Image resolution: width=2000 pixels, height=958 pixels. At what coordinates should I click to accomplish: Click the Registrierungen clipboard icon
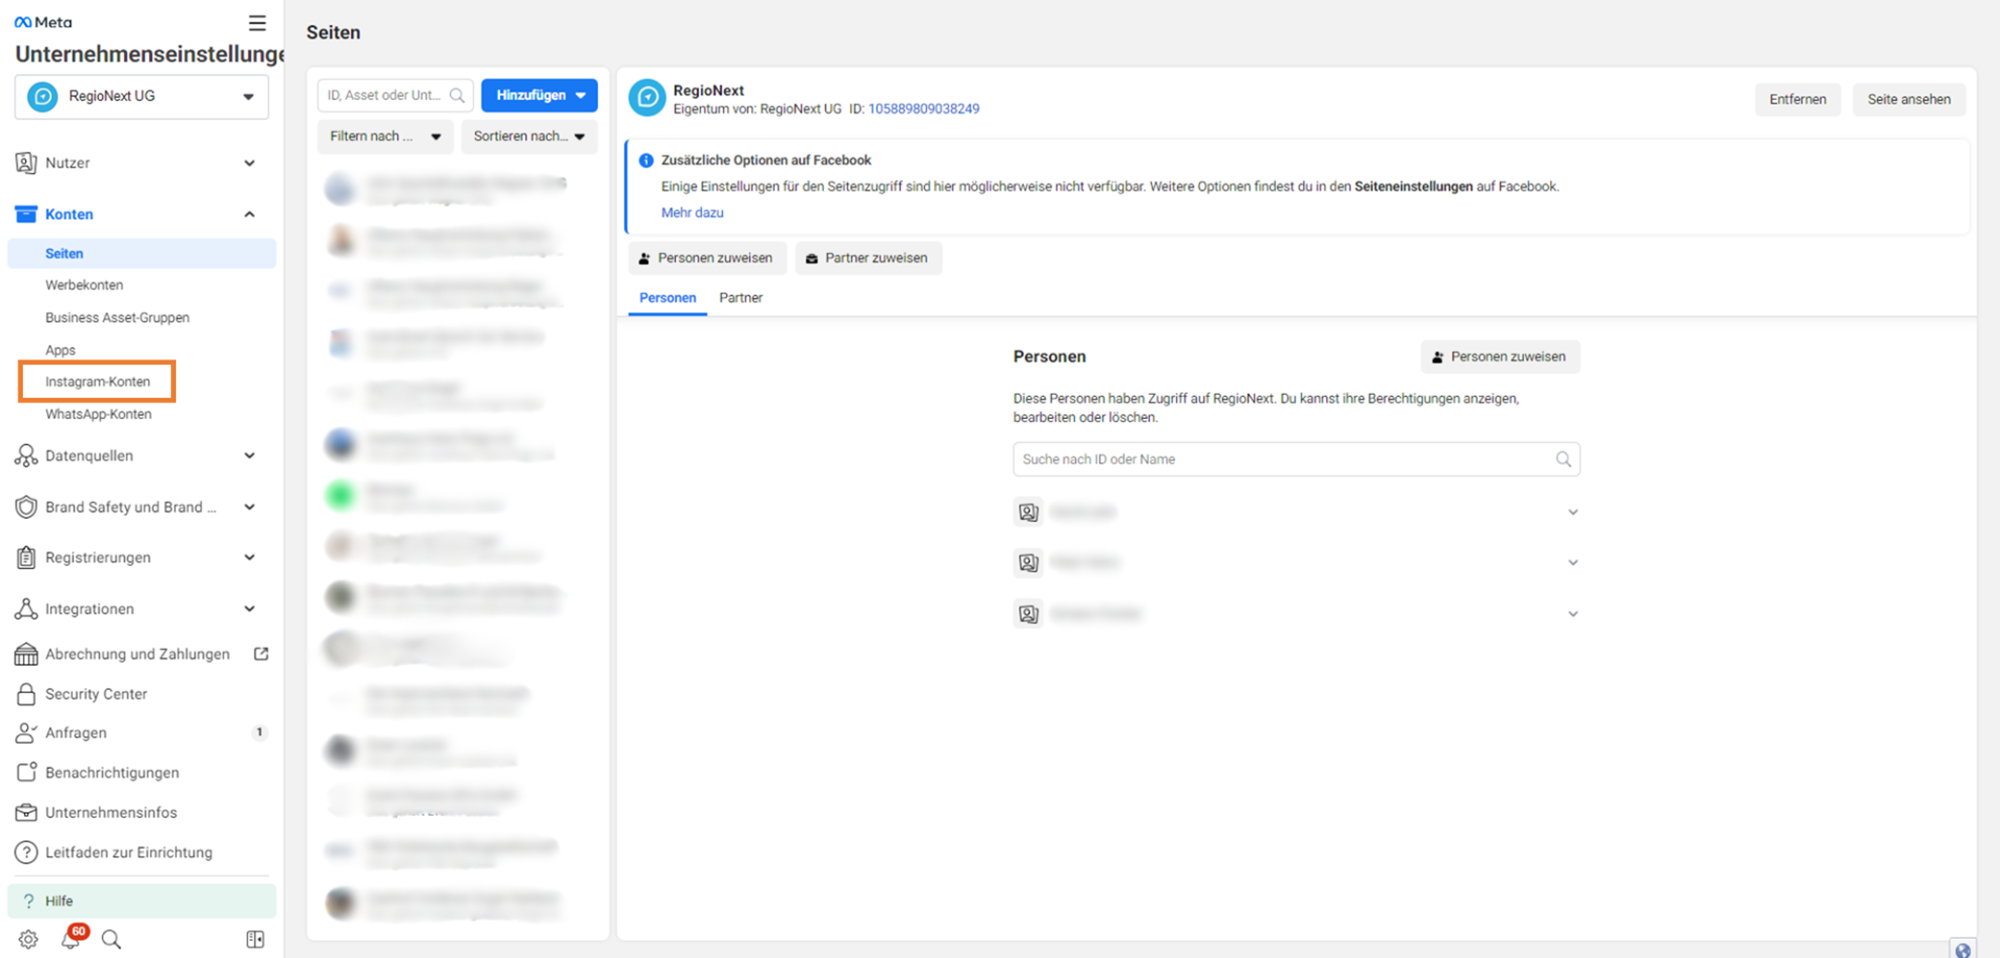point(26,558)
